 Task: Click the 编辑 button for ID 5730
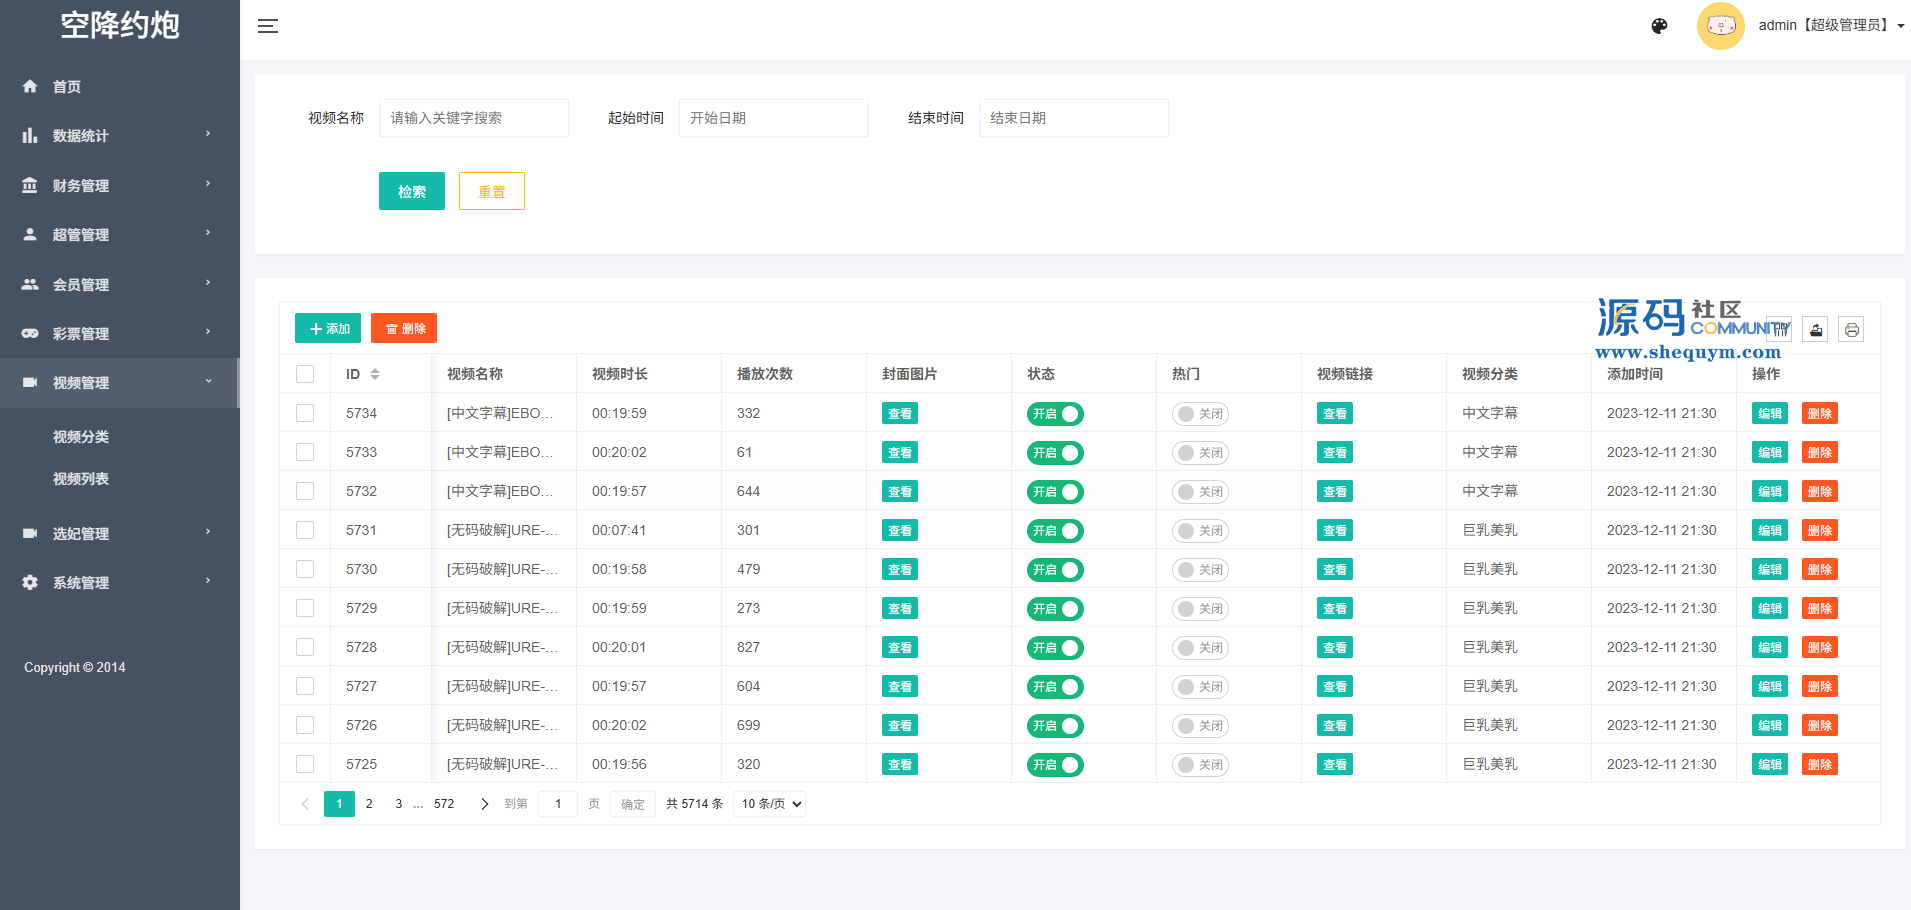click(x=1768, y=570)
